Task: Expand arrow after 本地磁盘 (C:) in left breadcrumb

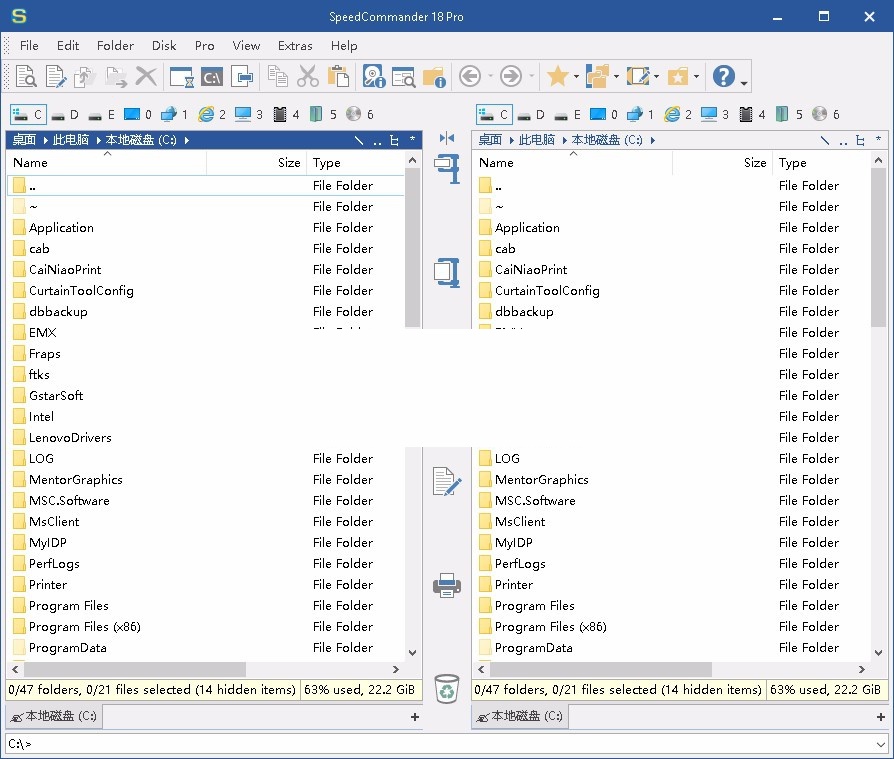Action: 187,140
